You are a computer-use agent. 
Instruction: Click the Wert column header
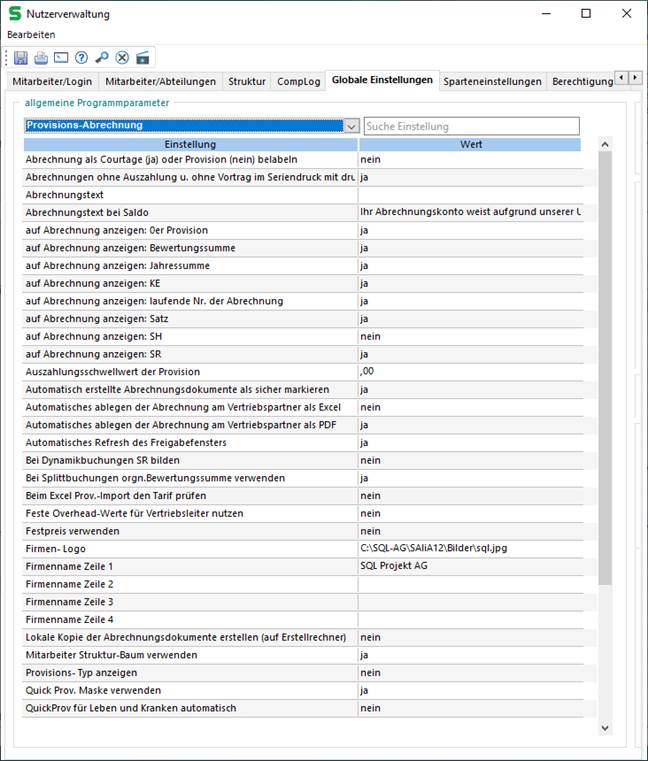[471, 144]
